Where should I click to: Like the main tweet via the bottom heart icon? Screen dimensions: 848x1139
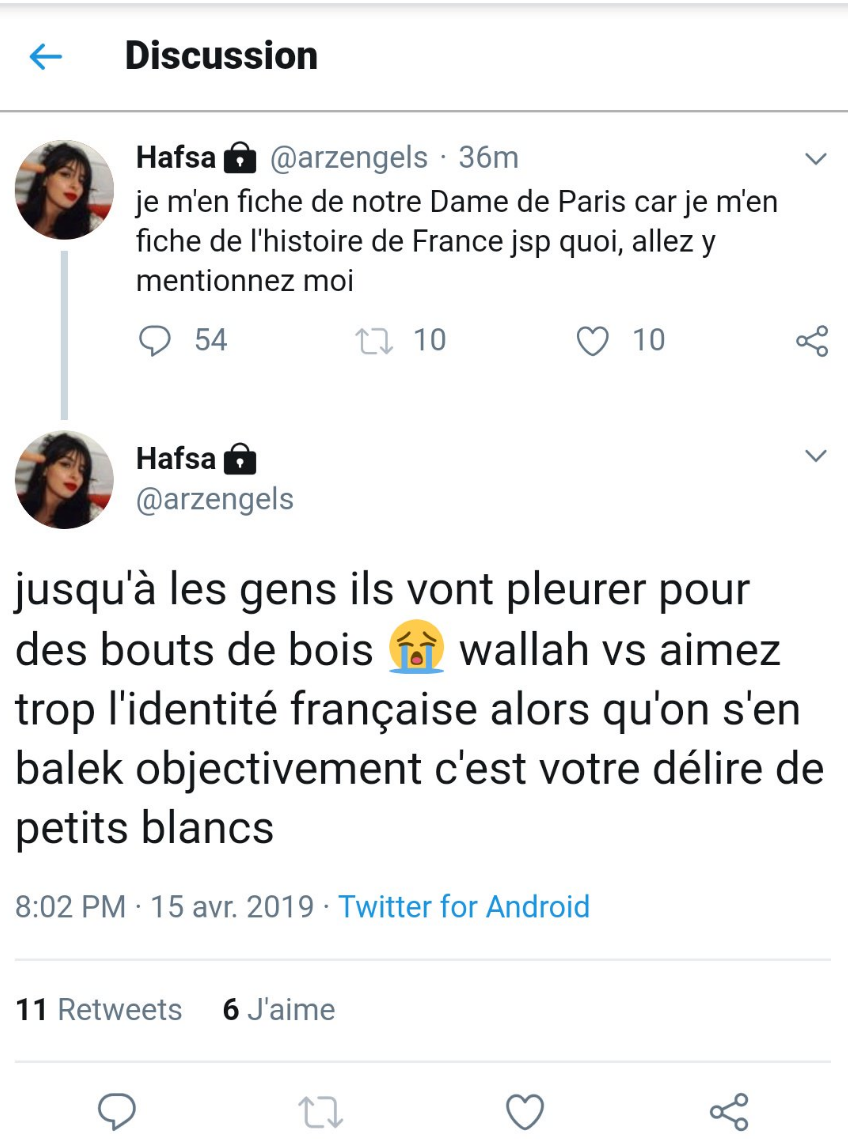tap(525, 1111)
